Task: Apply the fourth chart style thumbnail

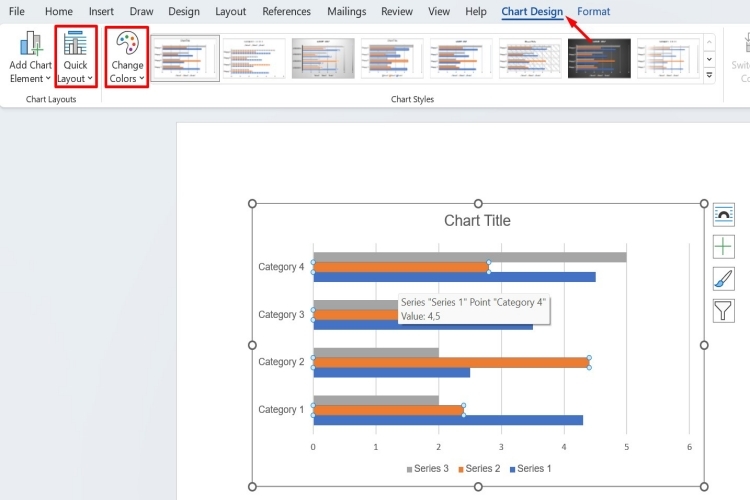Action: click(392, 58)
